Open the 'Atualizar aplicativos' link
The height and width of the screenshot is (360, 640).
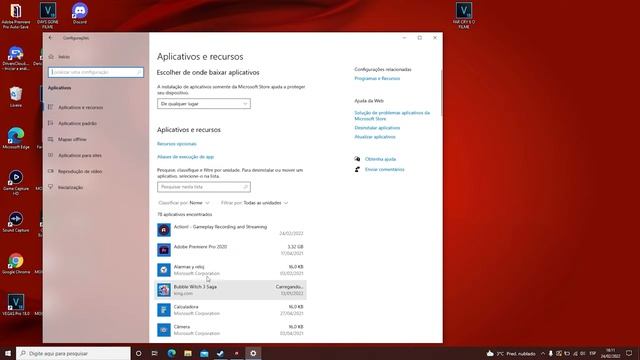pos(375,137)
